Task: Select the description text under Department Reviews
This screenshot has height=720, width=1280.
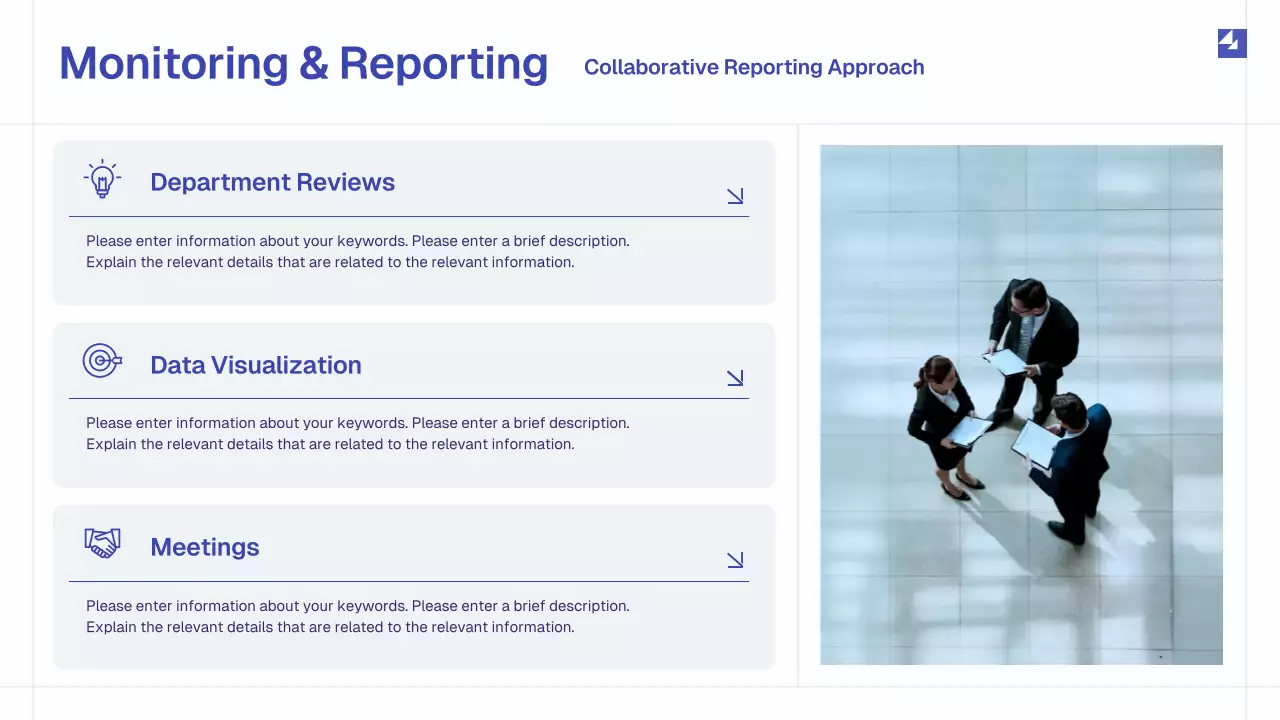Action: tap(358, 251)
